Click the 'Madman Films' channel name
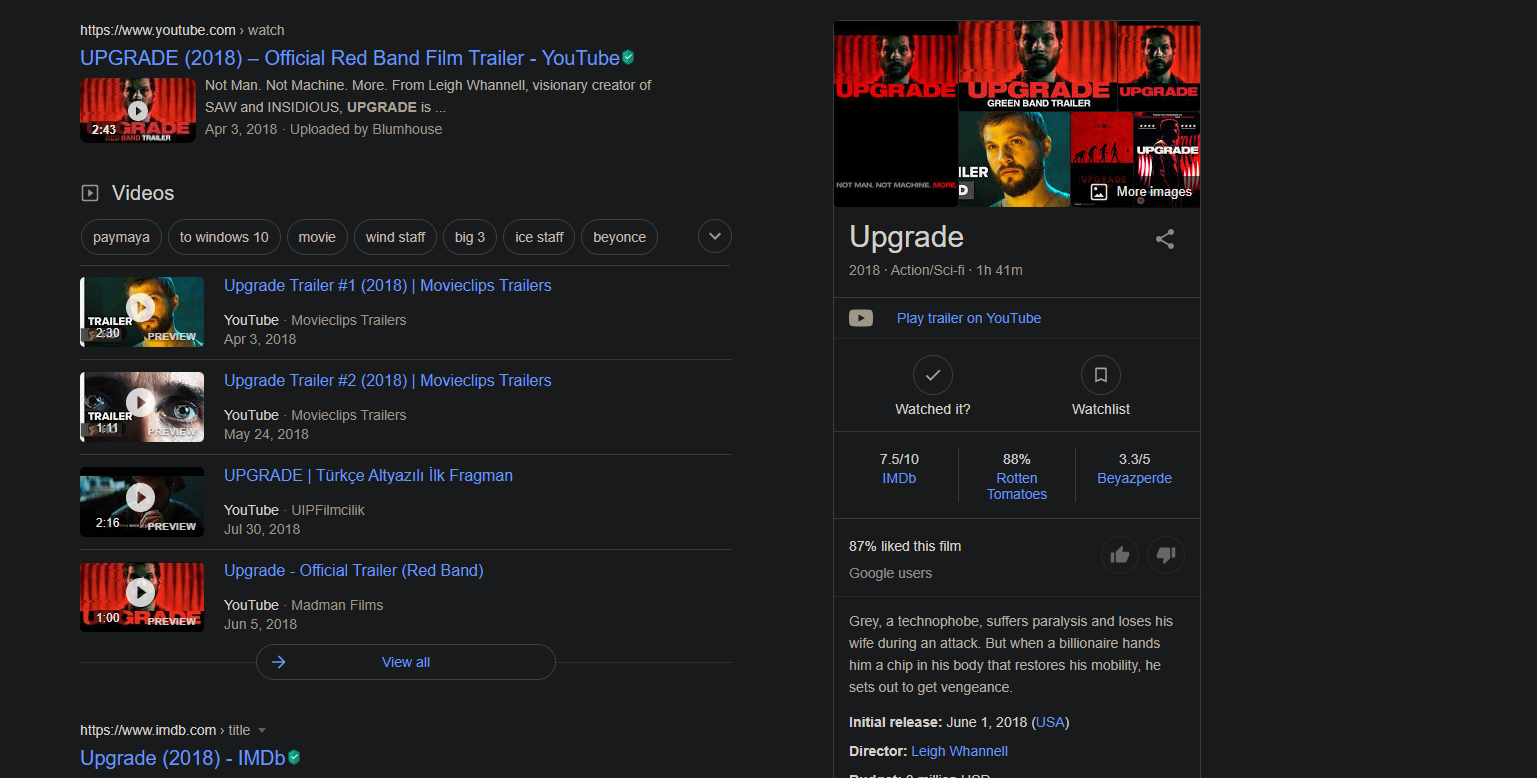This screenshot has height=778, width=1537. (337, 605)
